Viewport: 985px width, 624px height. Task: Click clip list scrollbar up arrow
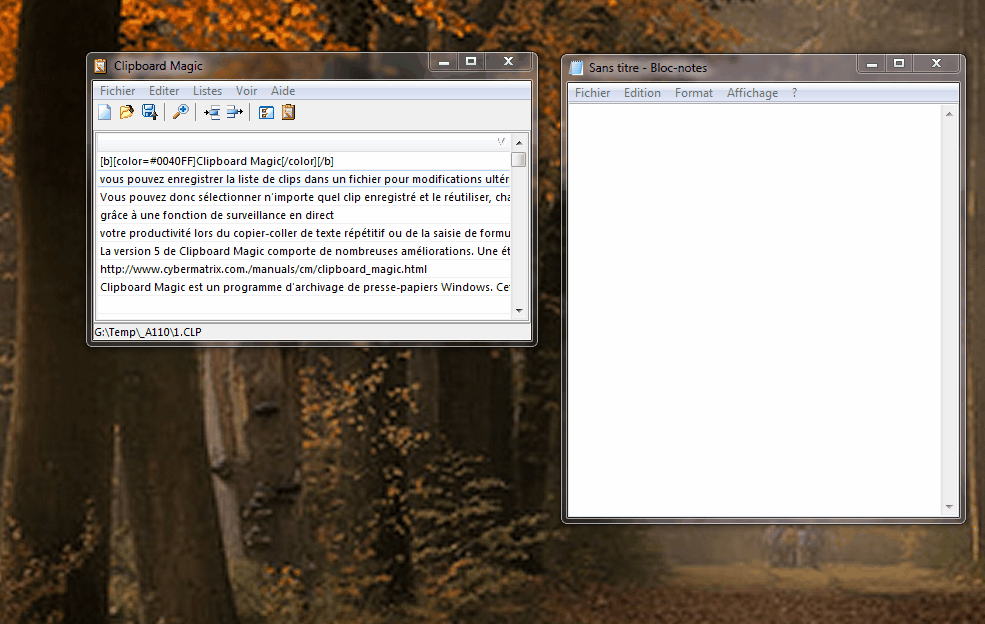pyautogui.click(x=519, y=143)
